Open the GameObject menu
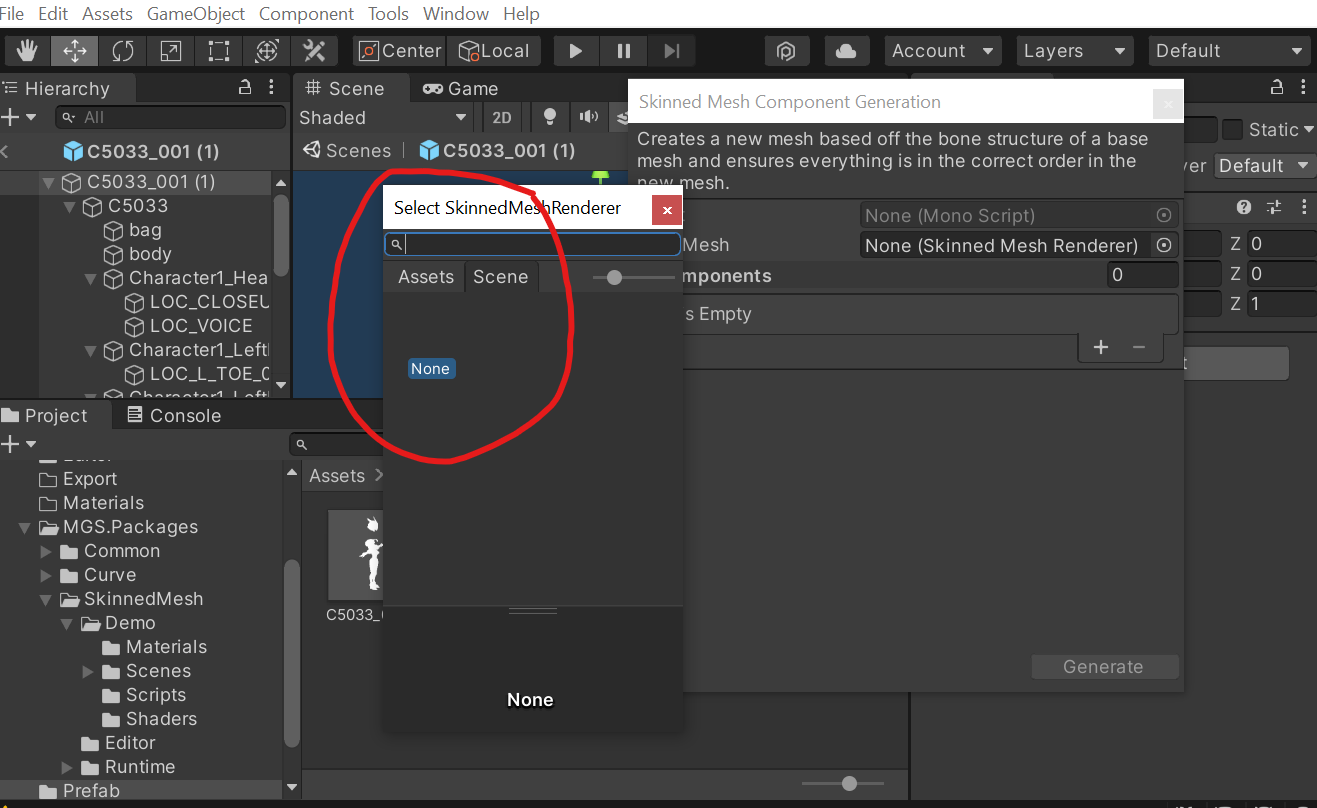This screenshot has width=1317, height=808. tap(196, 14)
